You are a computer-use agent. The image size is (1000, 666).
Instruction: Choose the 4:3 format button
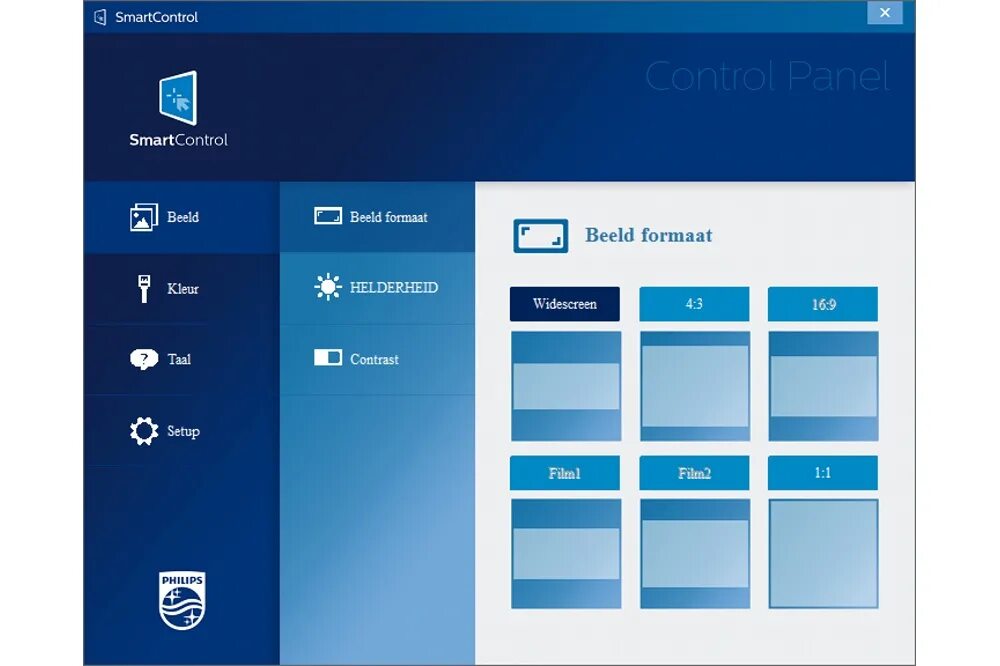point(694,304)
